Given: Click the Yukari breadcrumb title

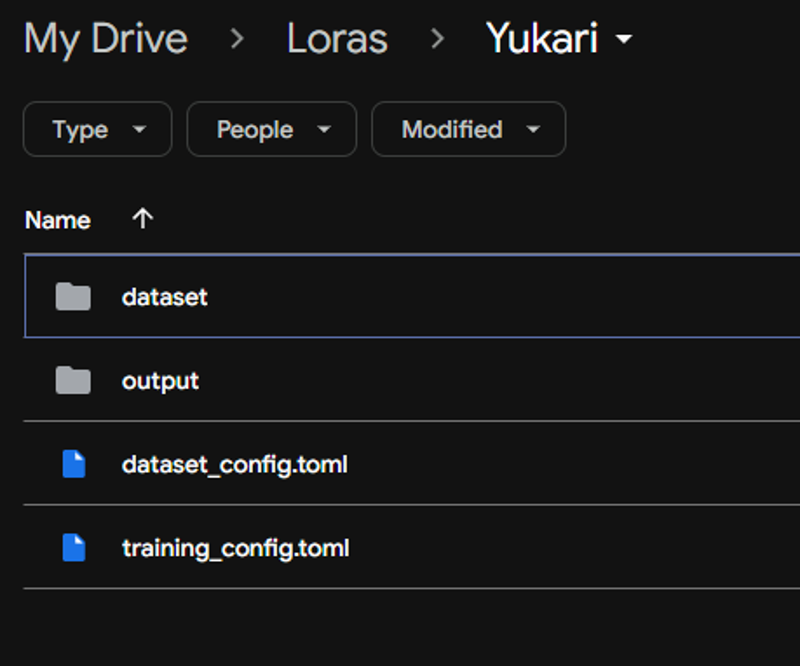Looking at the screenshot, I should [542, 38].
